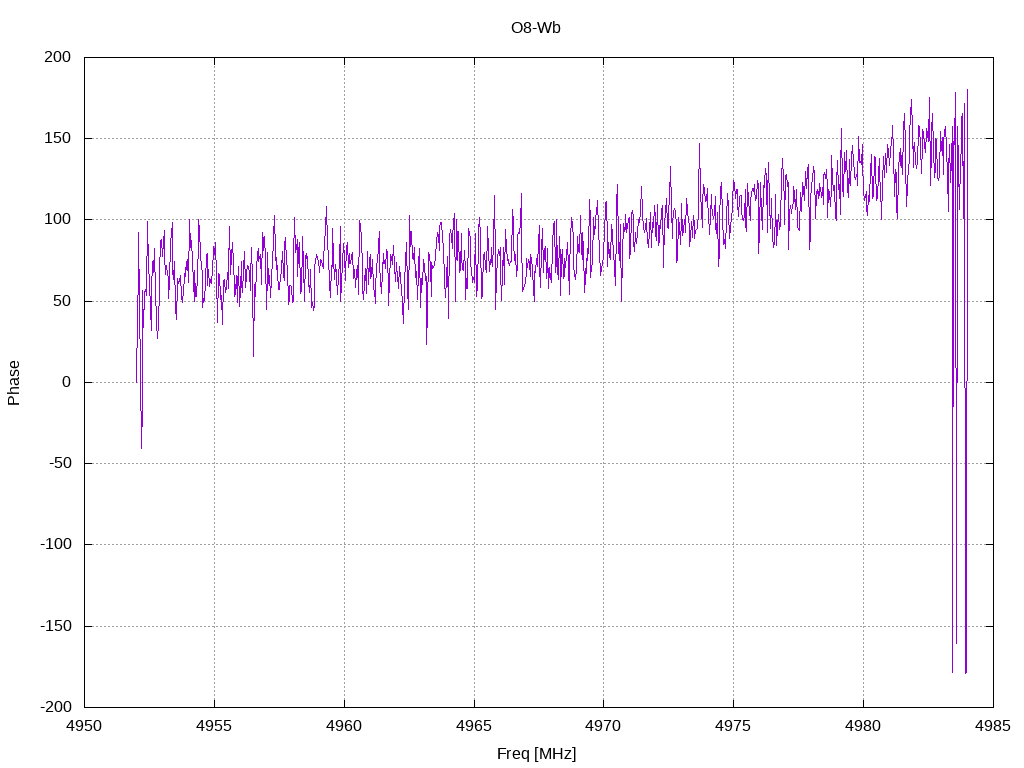
Task: Click the x-axis tick label 4960
Action: tap(344, 726)
